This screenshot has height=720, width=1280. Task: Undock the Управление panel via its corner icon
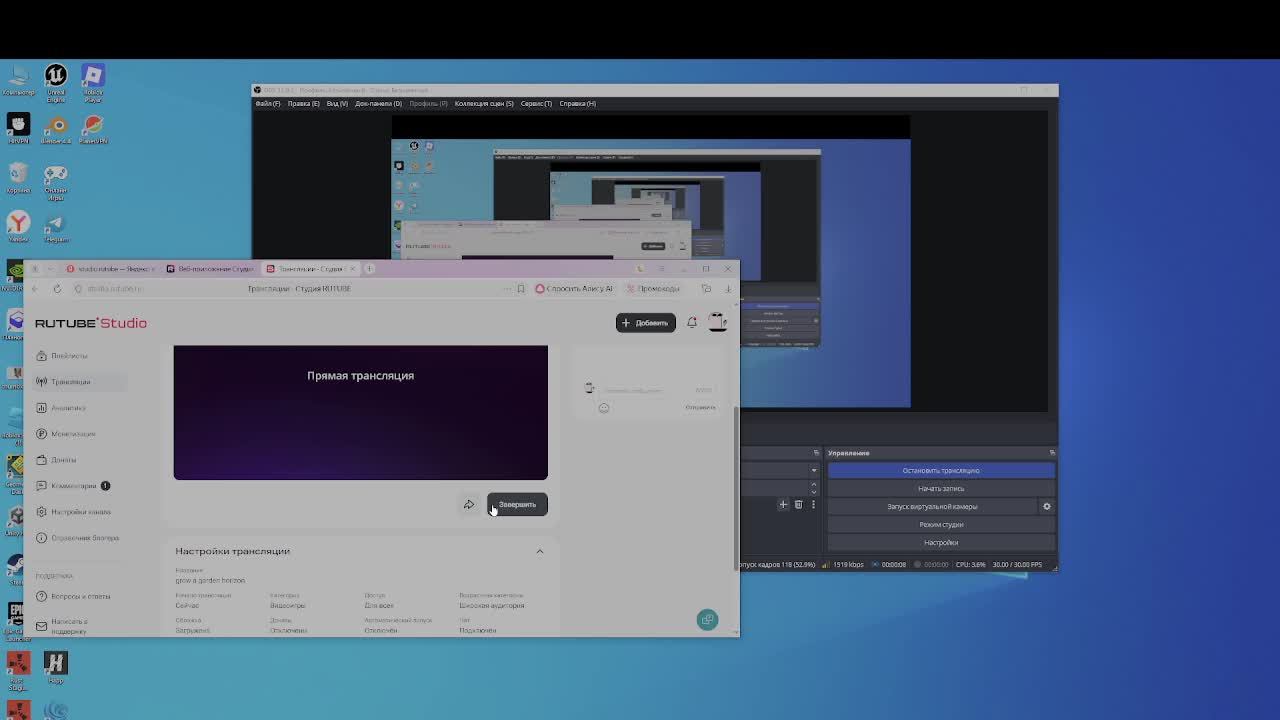coord(1051,453)
